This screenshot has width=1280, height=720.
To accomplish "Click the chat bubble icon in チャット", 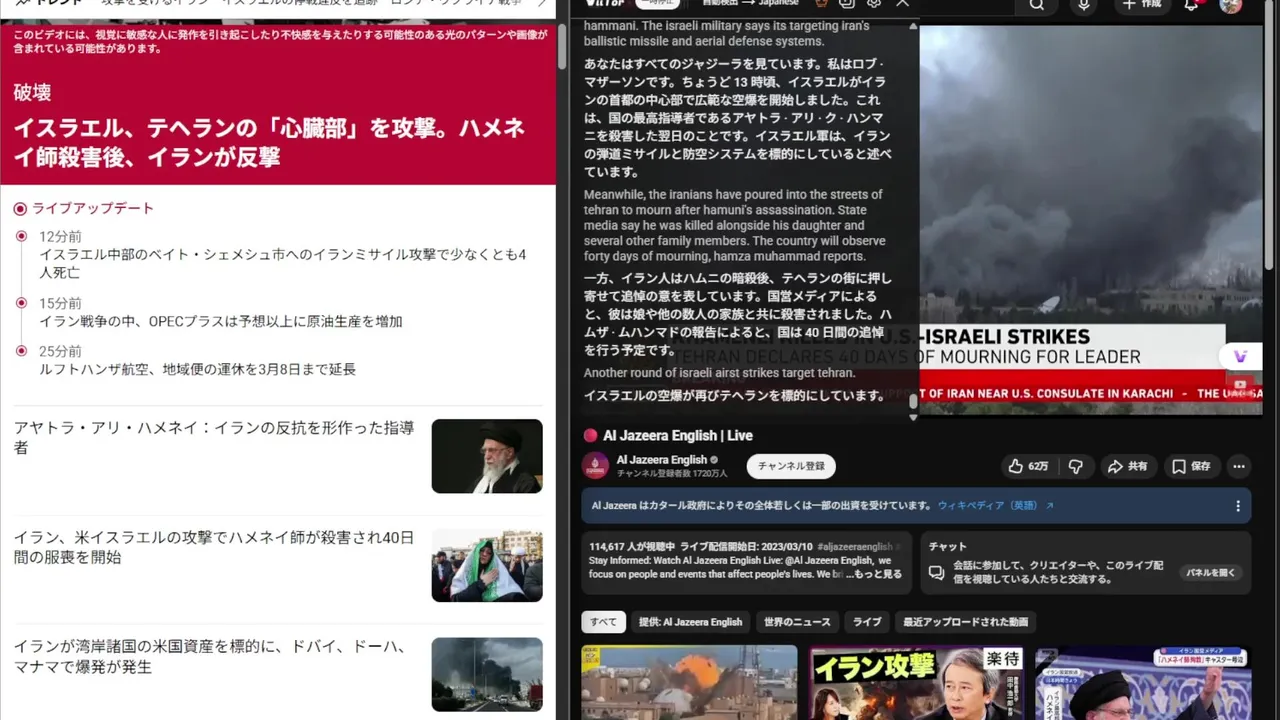I will point(937,573).
